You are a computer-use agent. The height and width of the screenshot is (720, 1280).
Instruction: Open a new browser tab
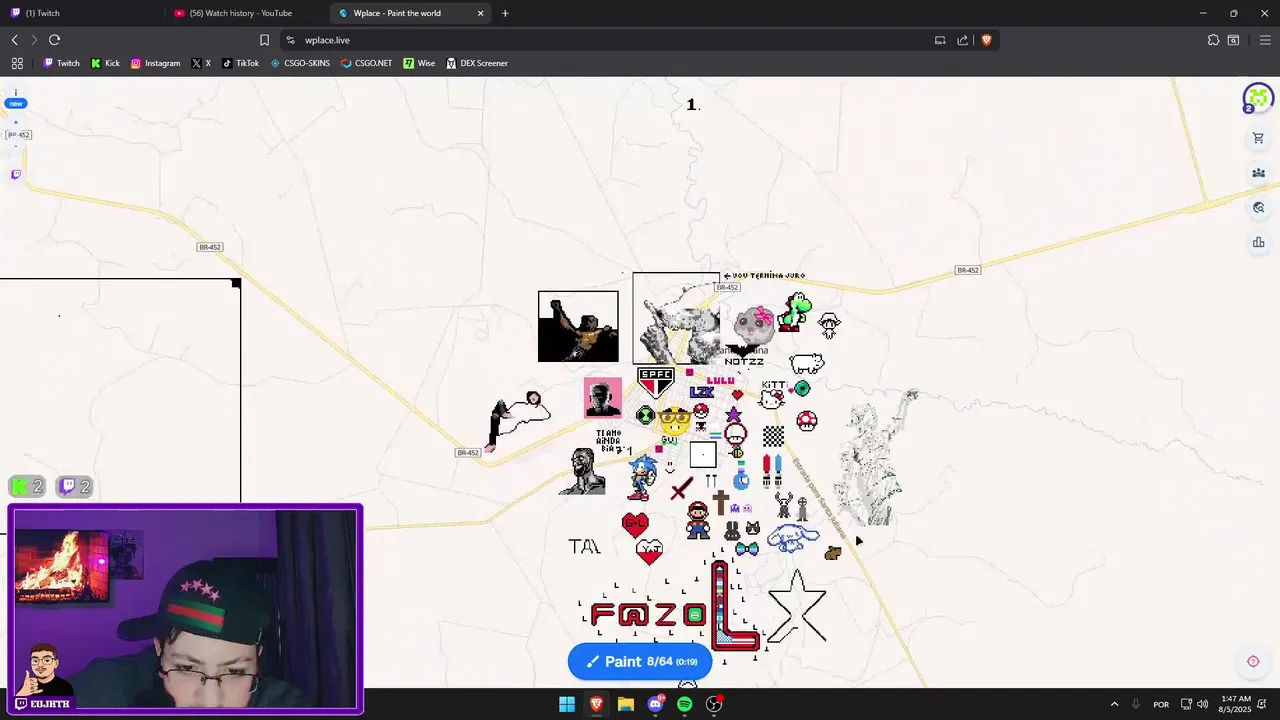[505, 13]
